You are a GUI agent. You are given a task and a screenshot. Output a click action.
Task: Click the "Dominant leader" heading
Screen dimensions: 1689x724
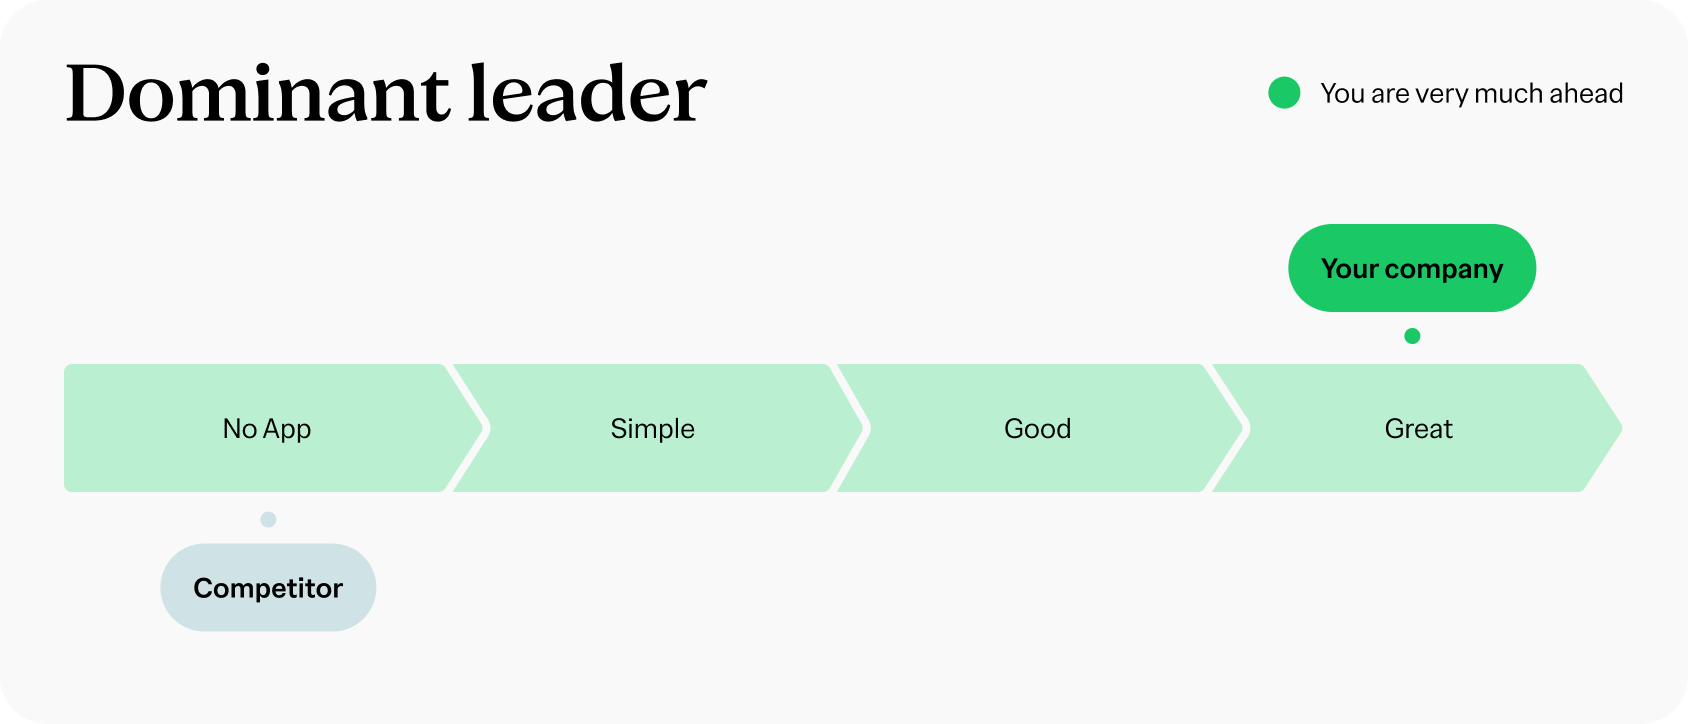tap(386, 94)
